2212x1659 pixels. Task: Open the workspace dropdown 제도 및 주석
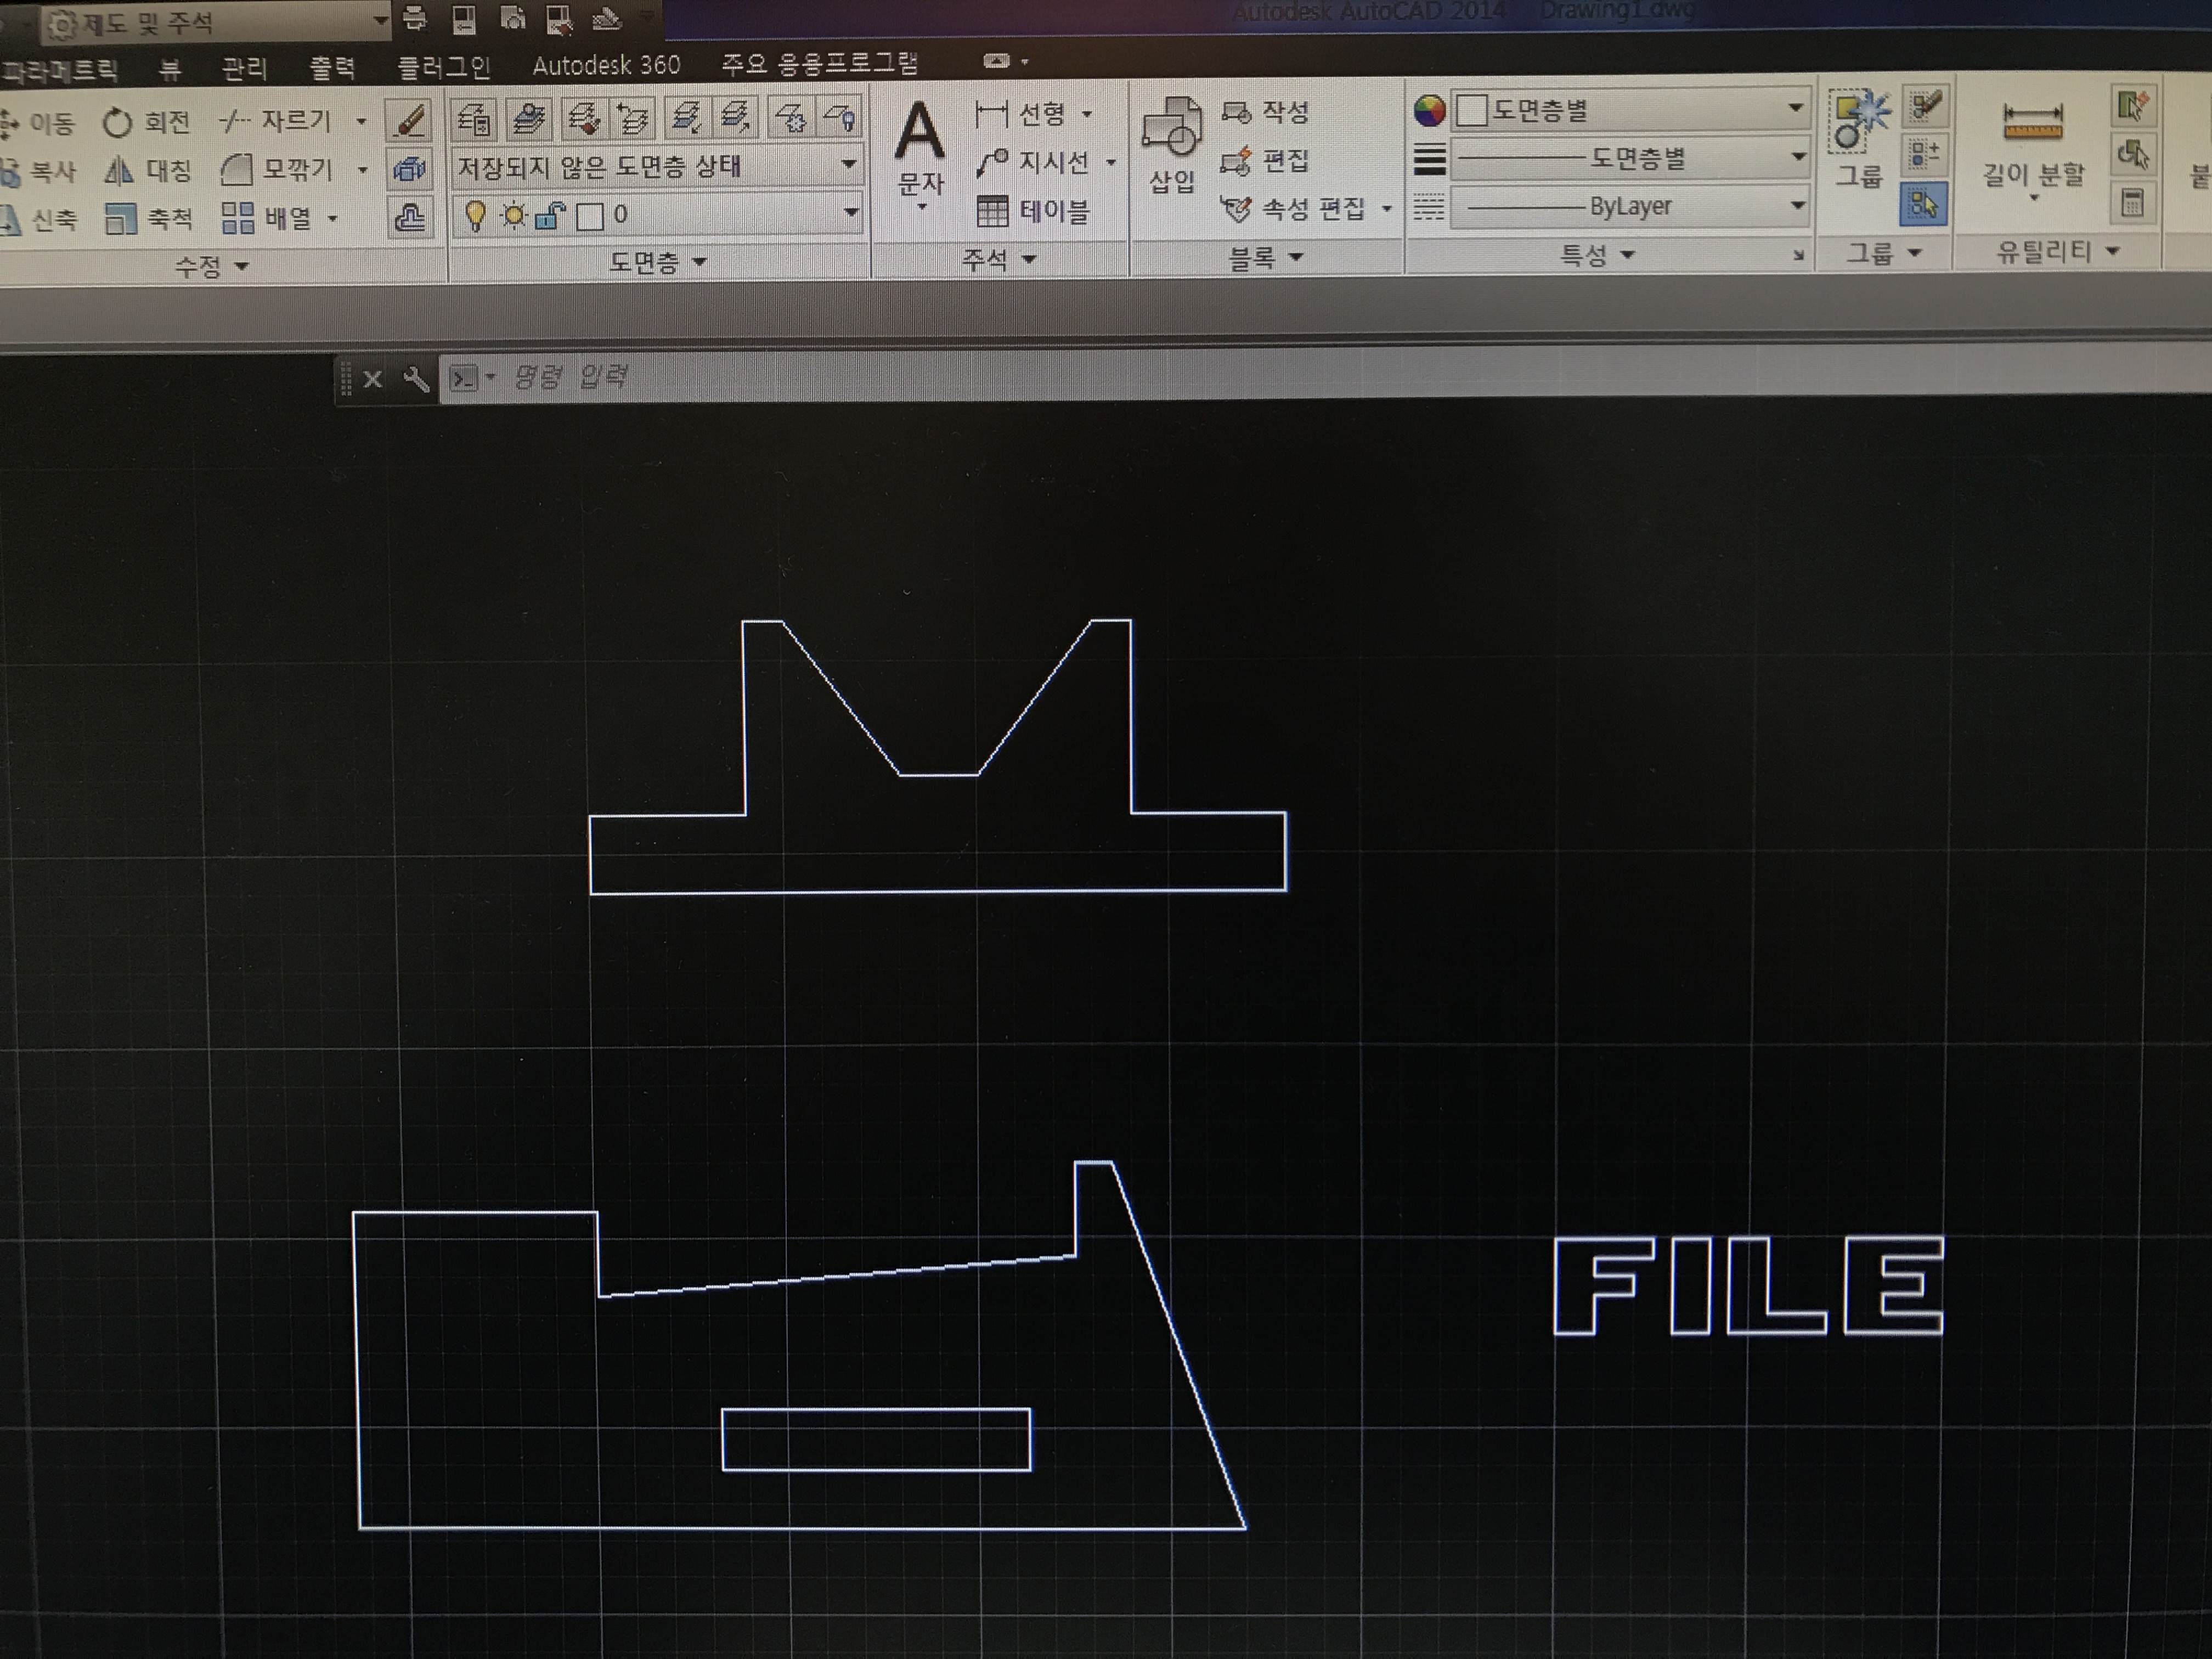(x=215, y=22)
